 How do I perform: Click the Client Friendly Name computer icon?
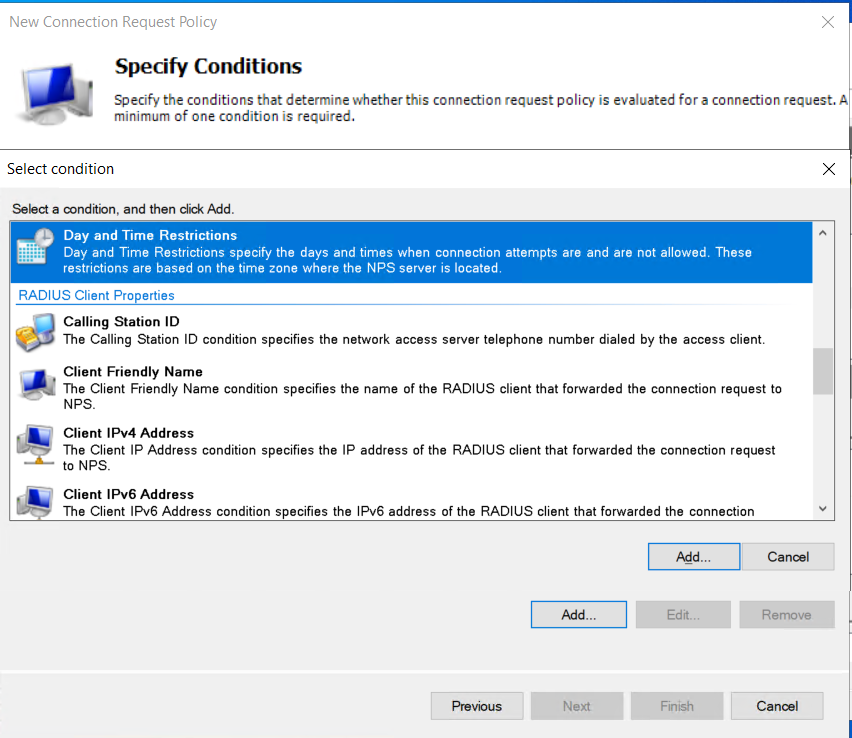tap(36, 384)
